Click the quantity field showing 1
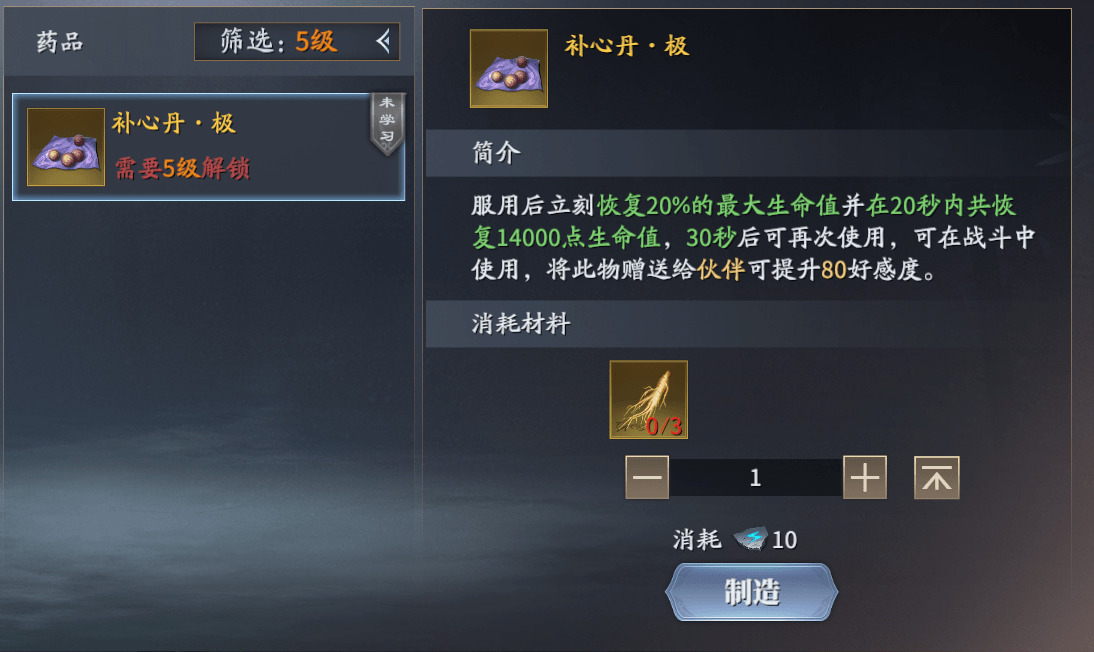Image resolution: width=1094 pixels, height=652 pixels. coord(756,477)
